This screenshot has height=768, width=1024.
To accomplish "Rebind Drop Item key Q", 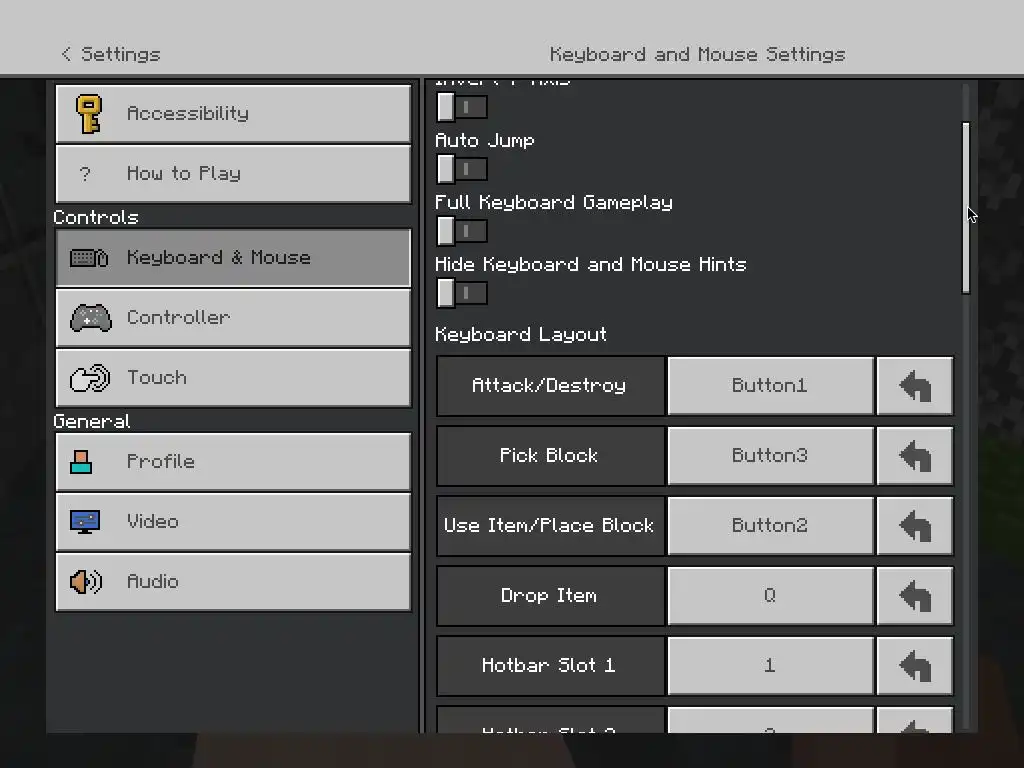I will pyautogui.click(x=770, y=596).
